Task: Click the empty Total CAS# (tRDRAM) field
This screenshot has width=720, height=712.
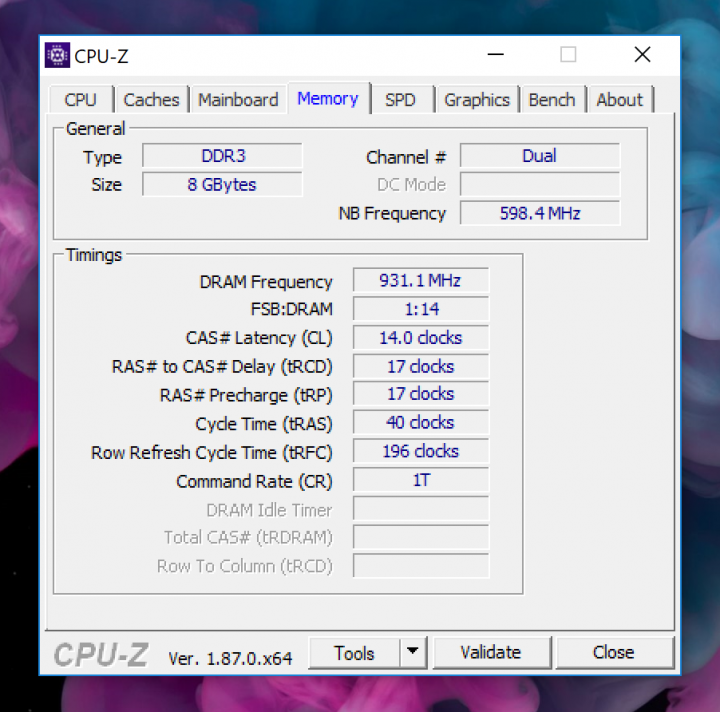Action: [x=421, y=537]
